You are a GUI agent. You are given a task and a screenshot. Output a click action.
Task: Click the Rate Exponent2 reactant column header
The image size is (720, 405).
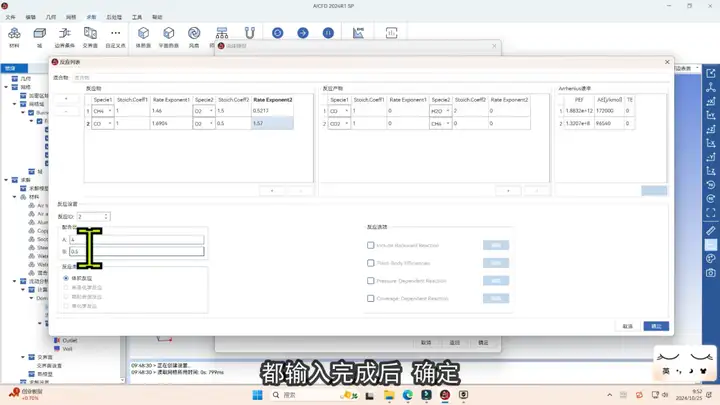272,100
